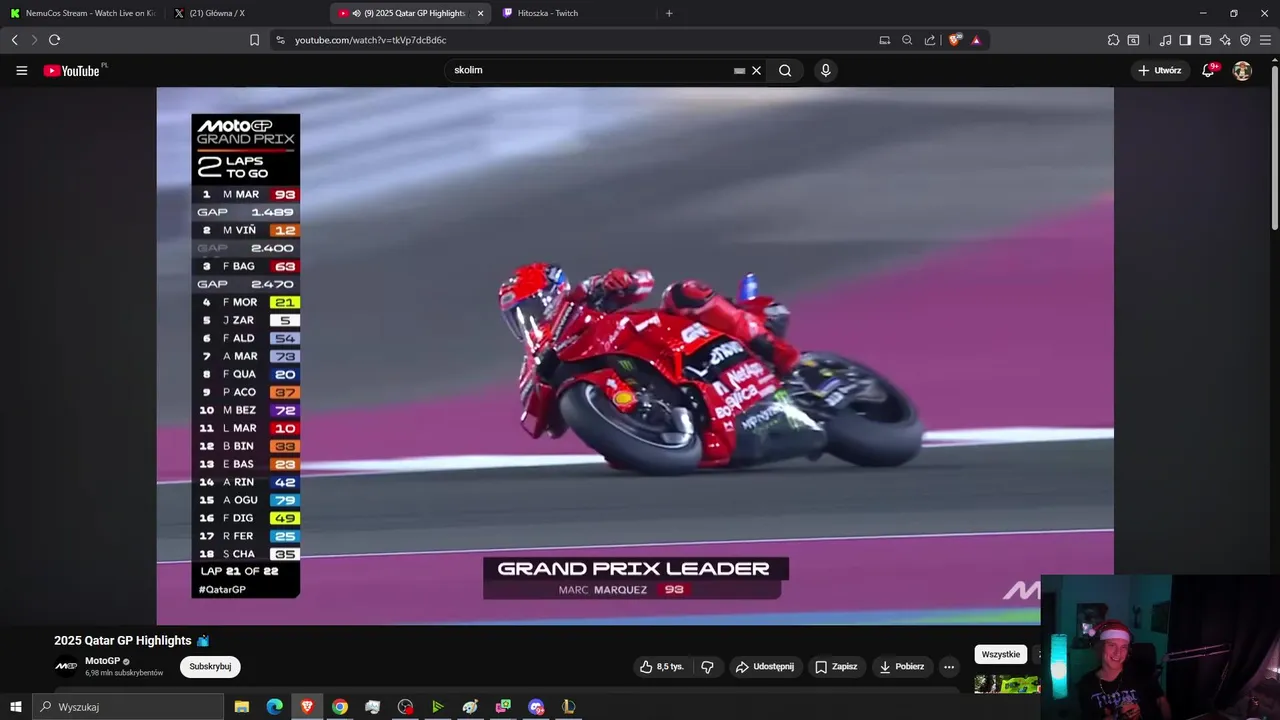Open Google Chrome from taskbar
Viewport: 1280px width, 720px height.
click(x=340, y=707)
